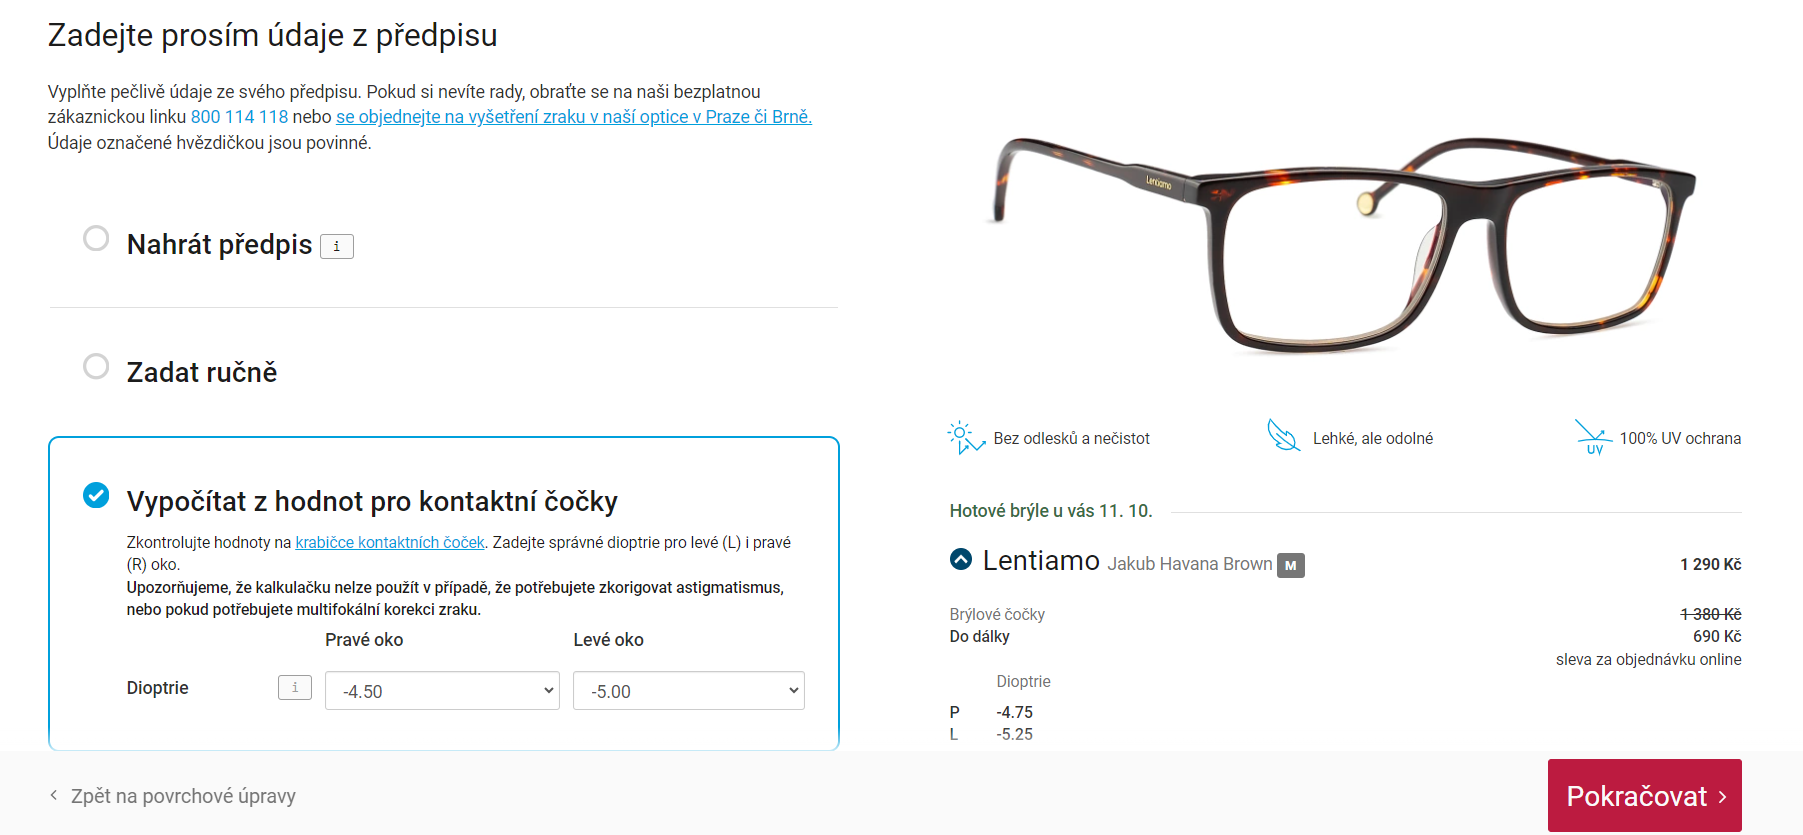
Task: Call customer line 800 114 118 link
Action: coord(239,117)
